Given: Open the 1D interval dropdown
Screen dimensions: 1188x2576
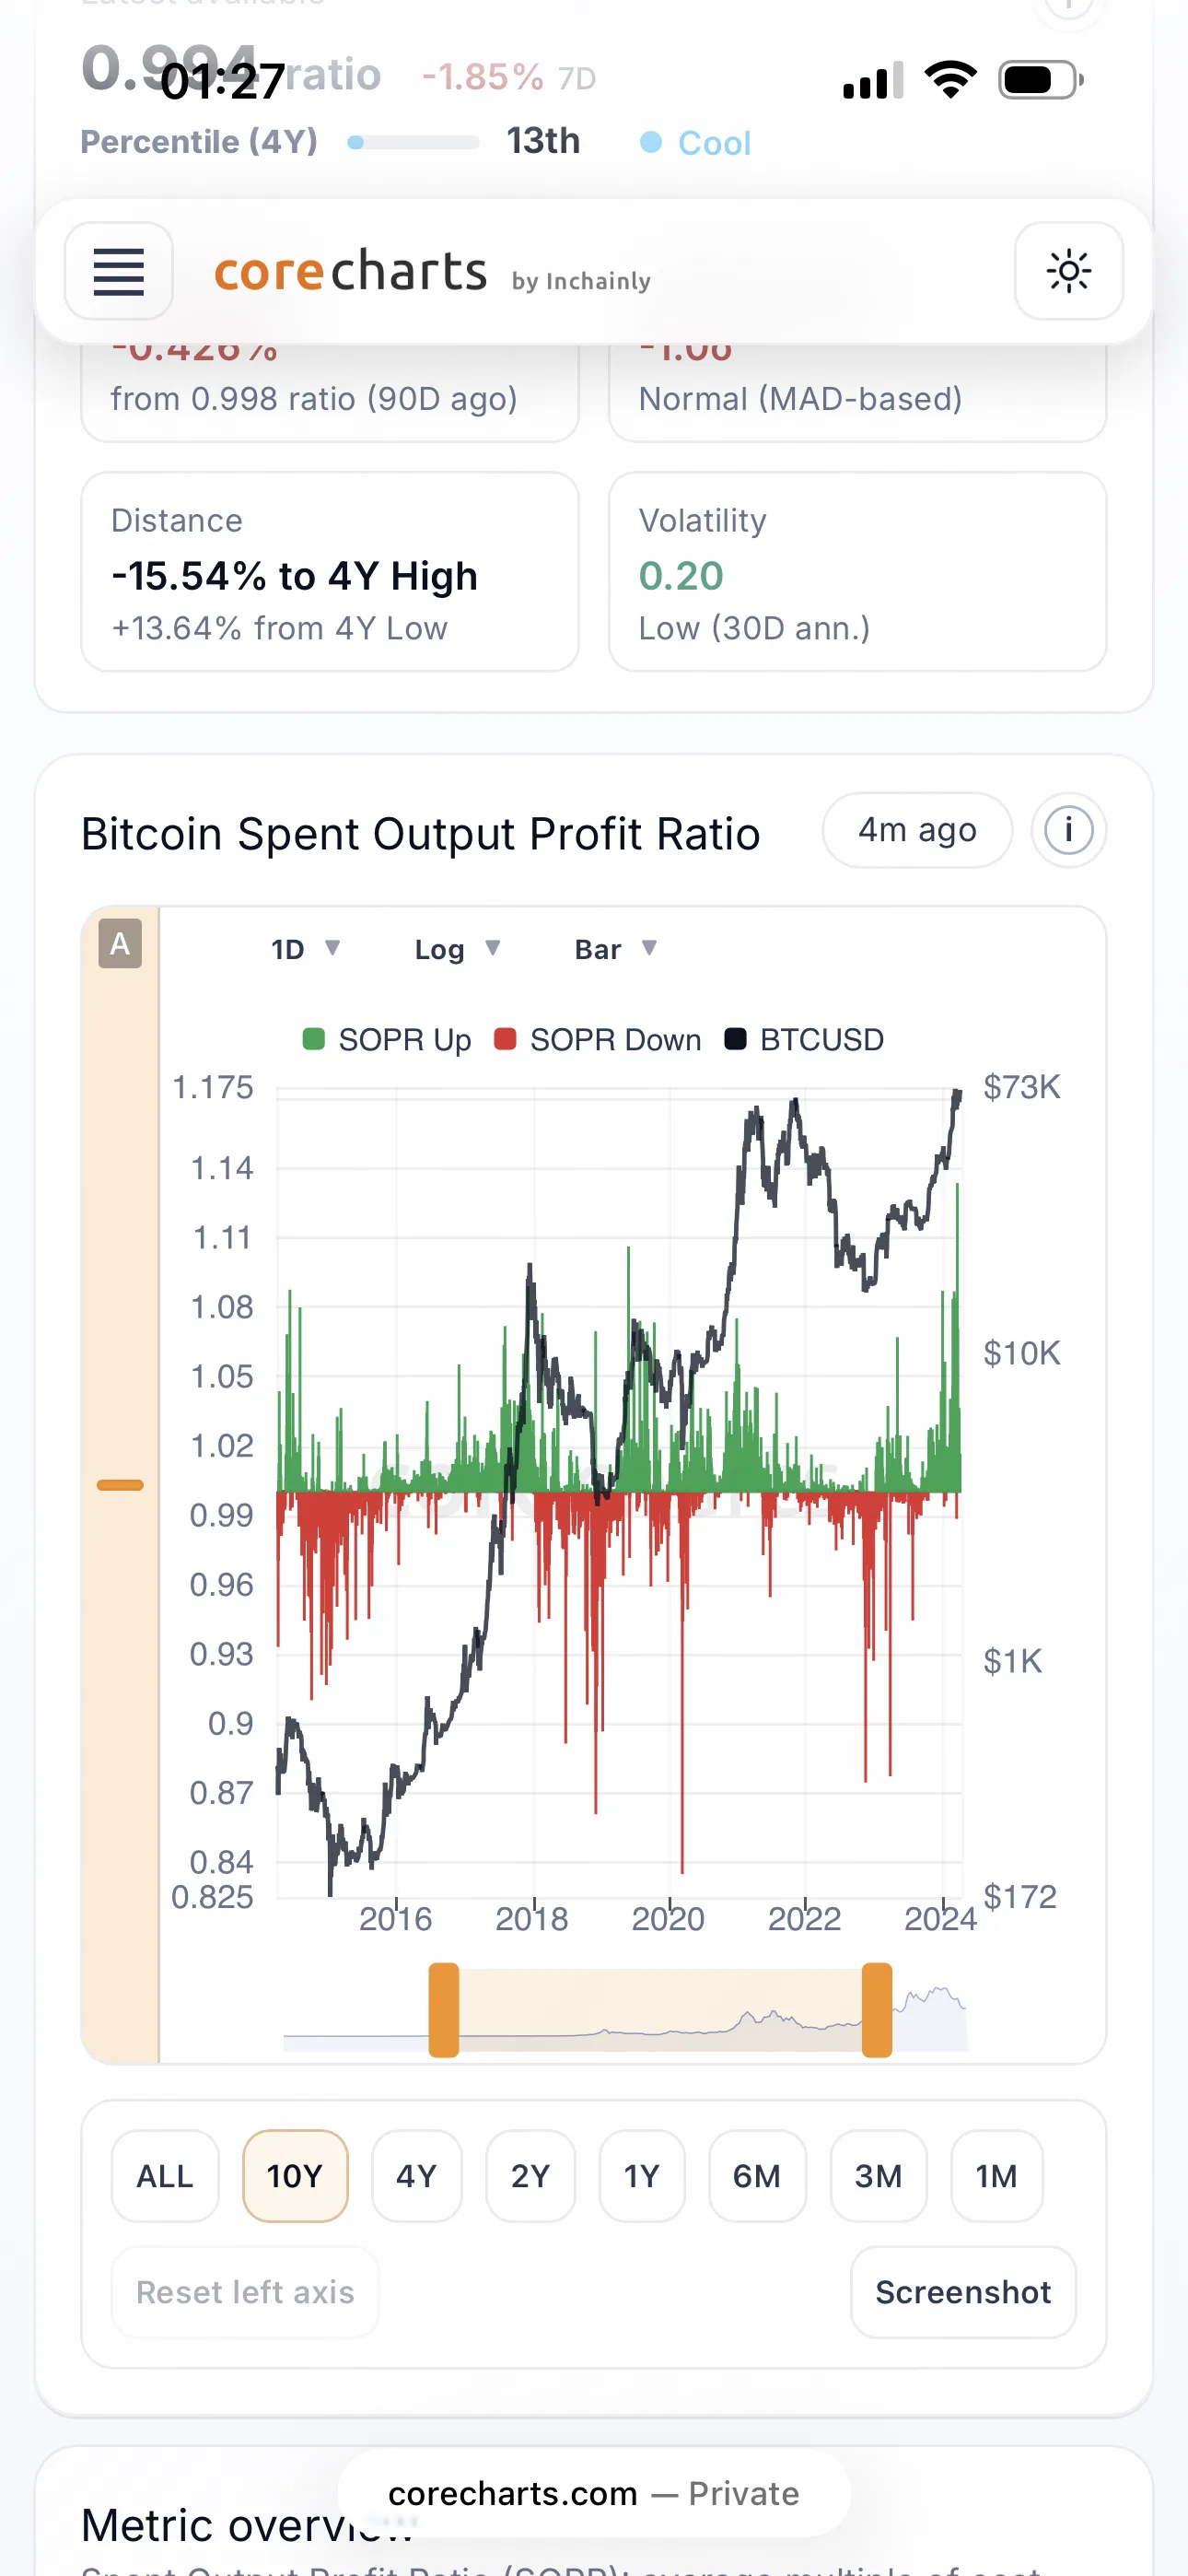Looking at the screenshot, I should pyautogui.click(x=305, y=949).
